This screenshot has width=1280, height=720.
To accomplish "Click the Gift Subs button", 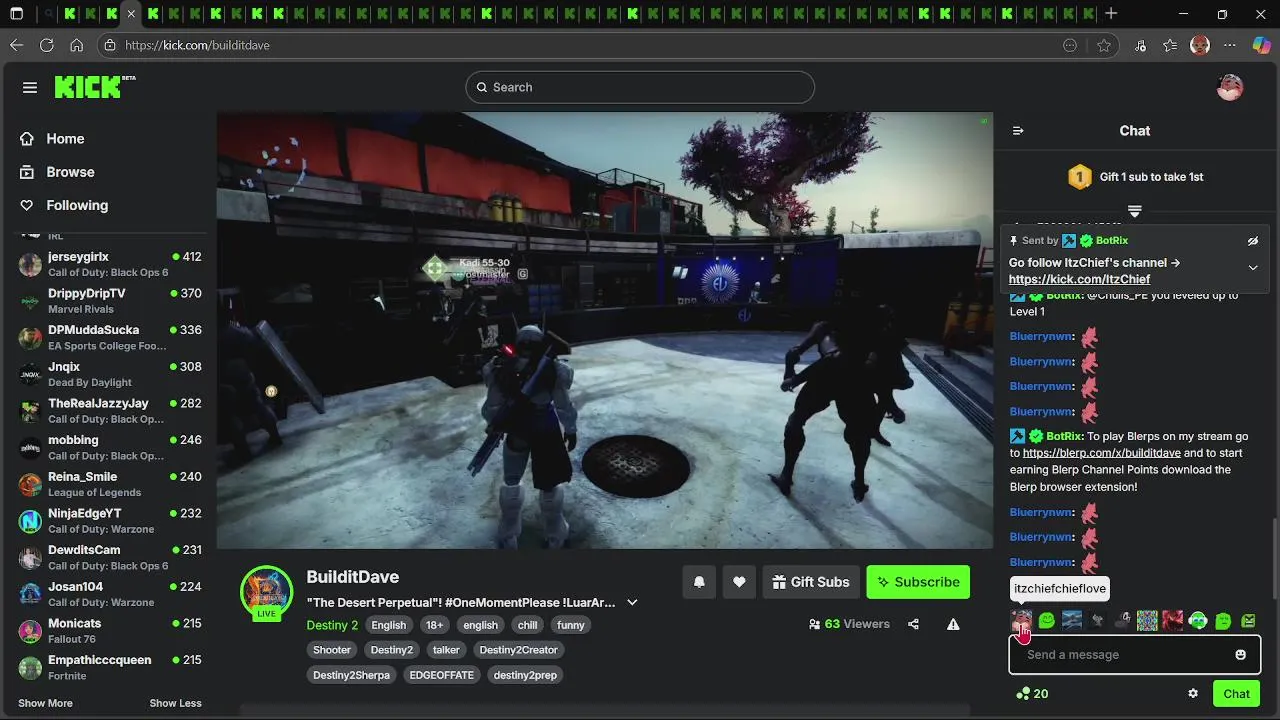I will (810, 582).
